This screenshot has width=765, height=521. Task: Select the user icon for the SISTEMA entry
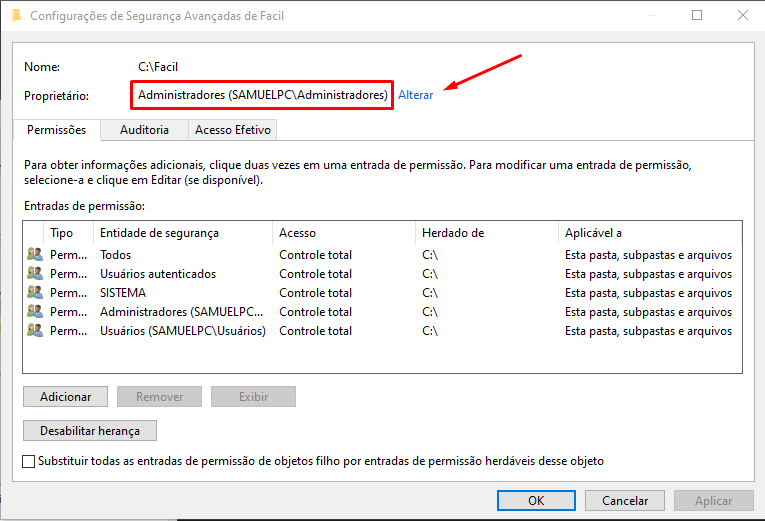pos(35,293)
